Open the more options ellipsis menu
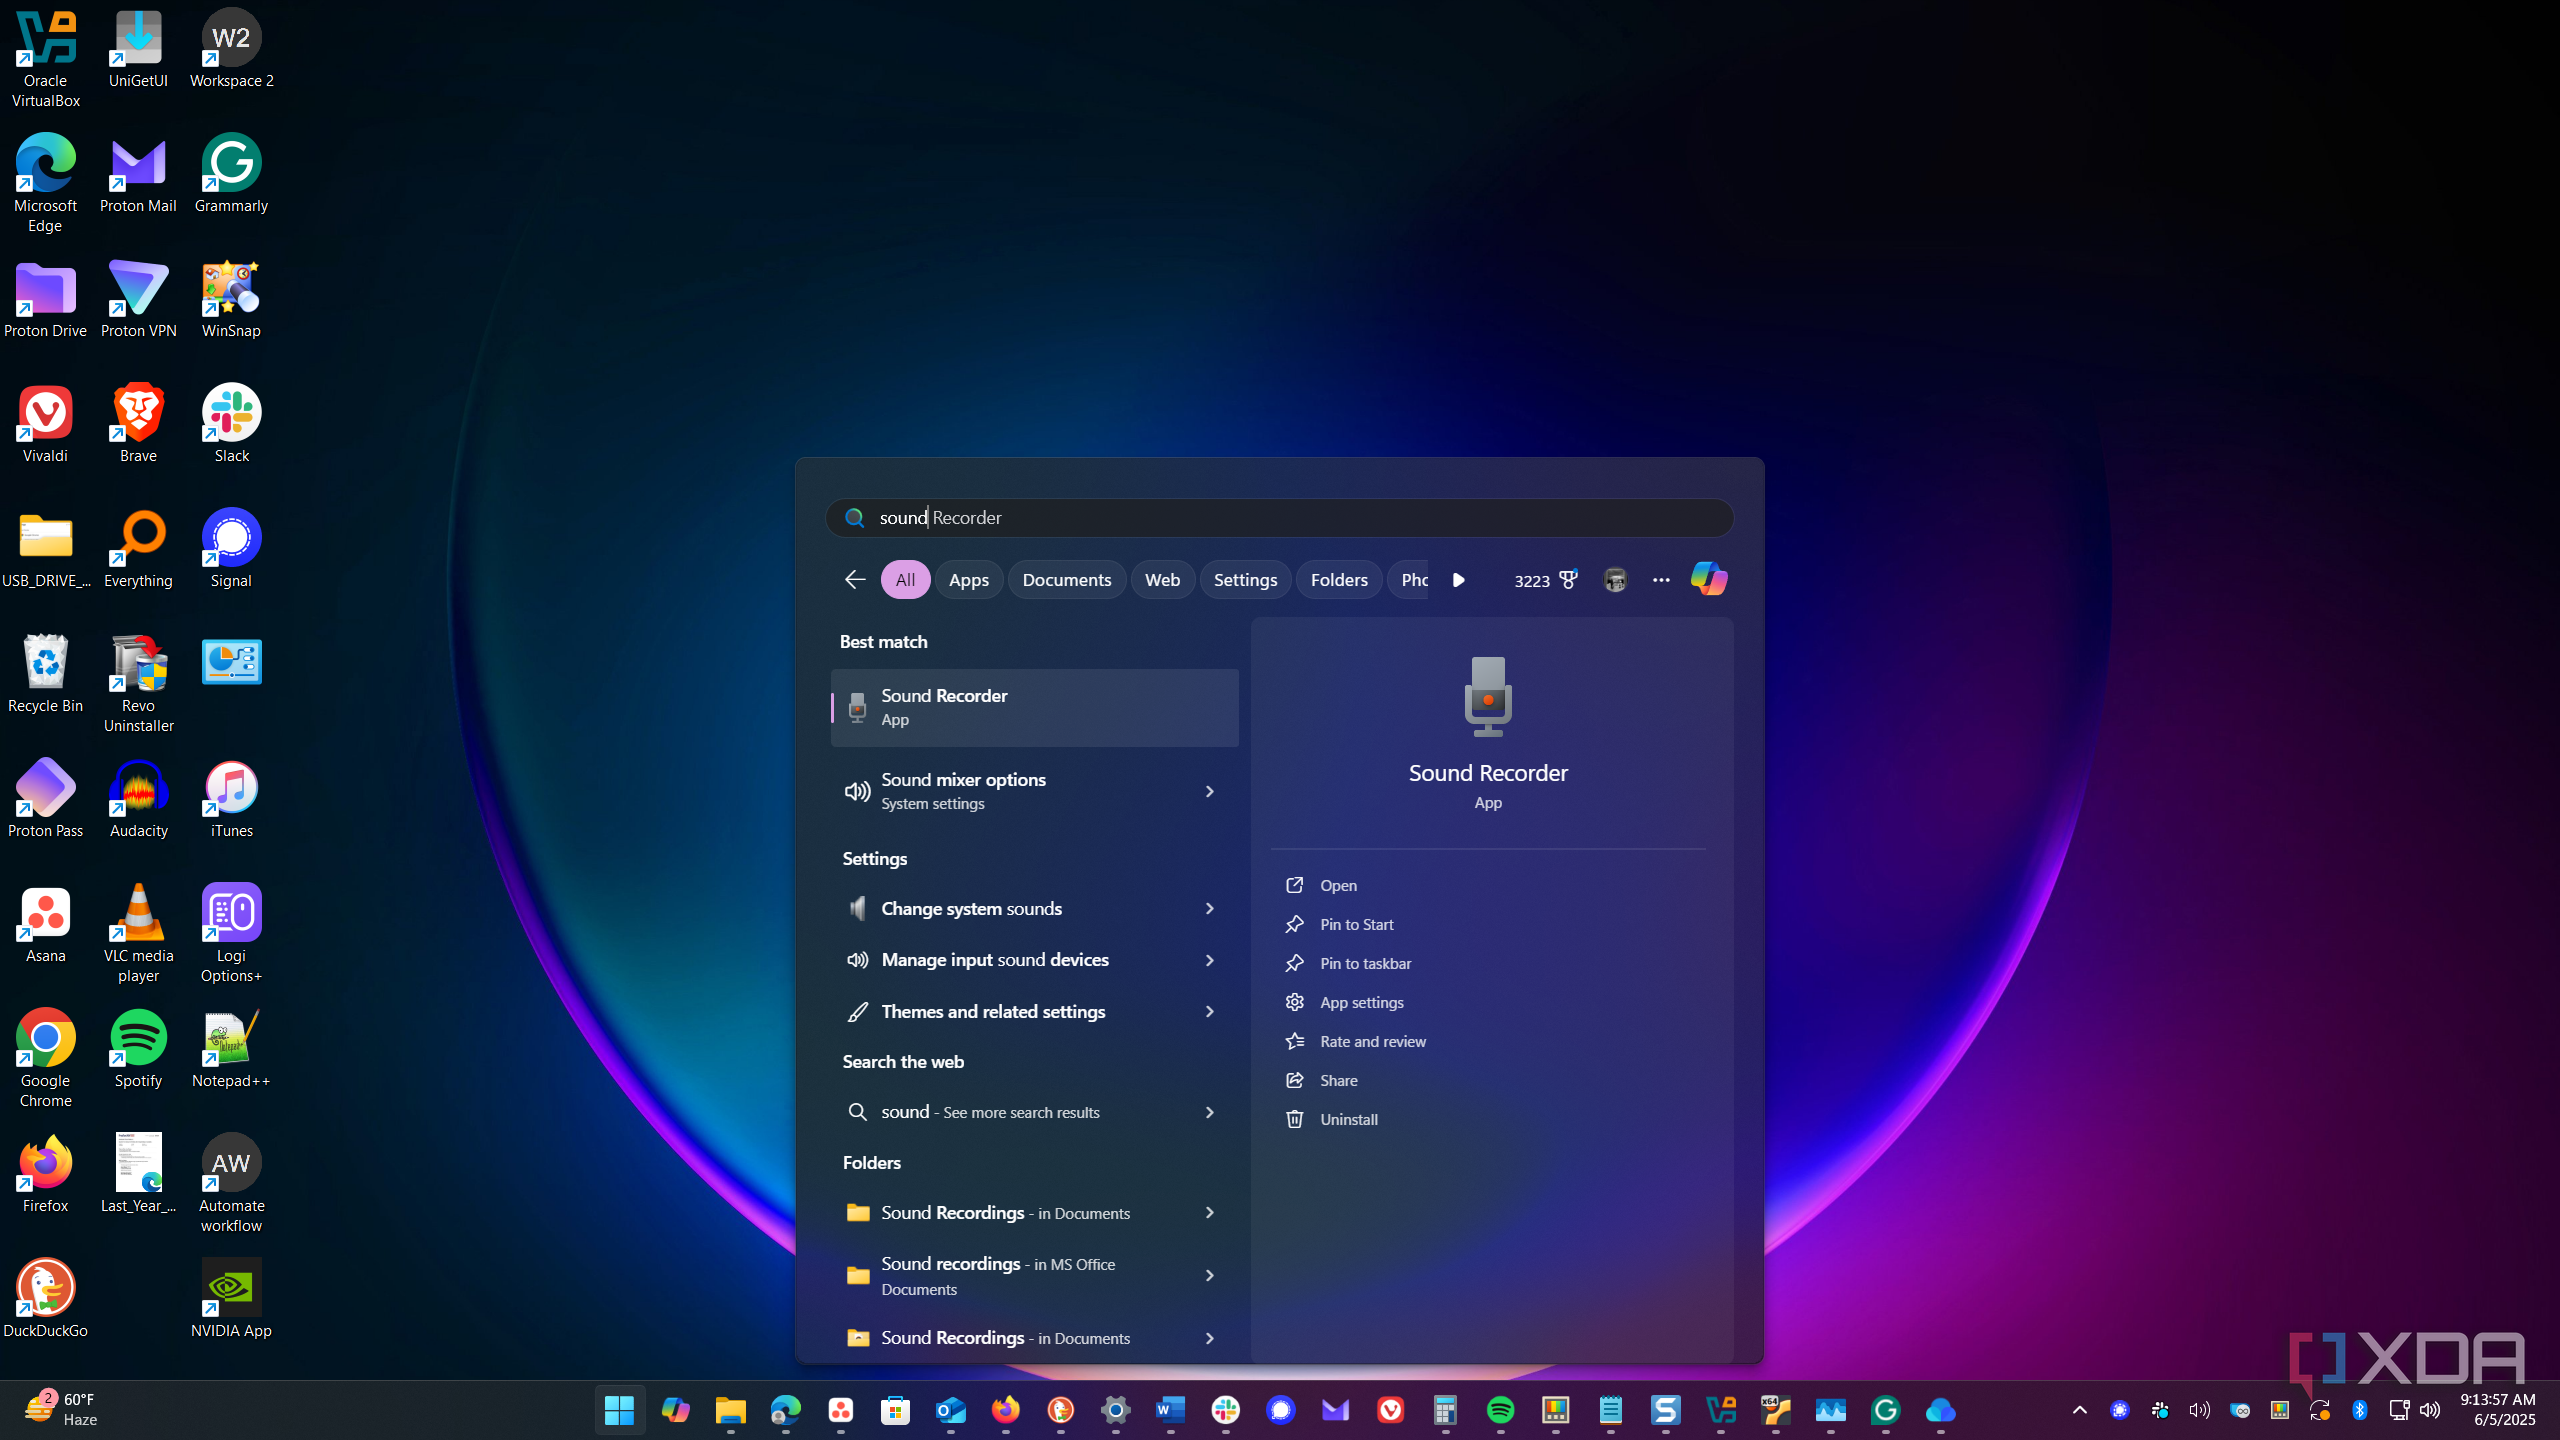Image resolution: width=2560 pixels, height=1440 pixels. coord(1661,580)
